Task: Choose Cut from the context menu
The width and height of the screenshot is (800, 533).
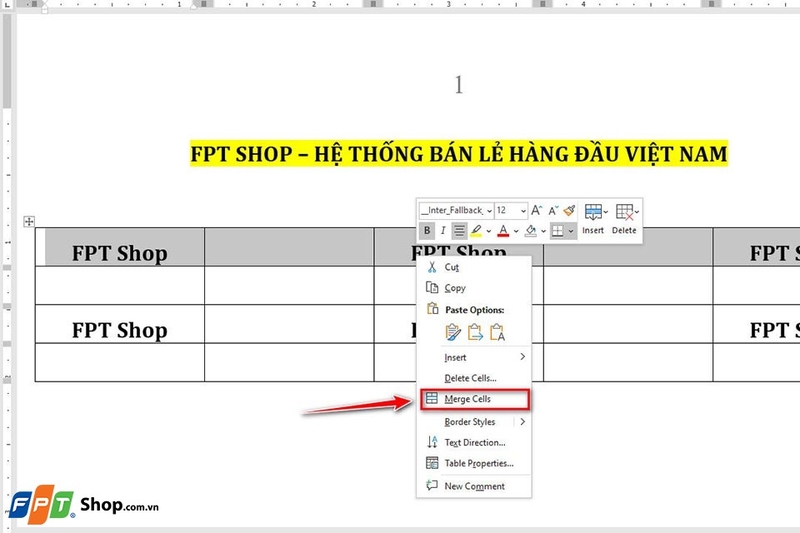Action: click(474, 267)
